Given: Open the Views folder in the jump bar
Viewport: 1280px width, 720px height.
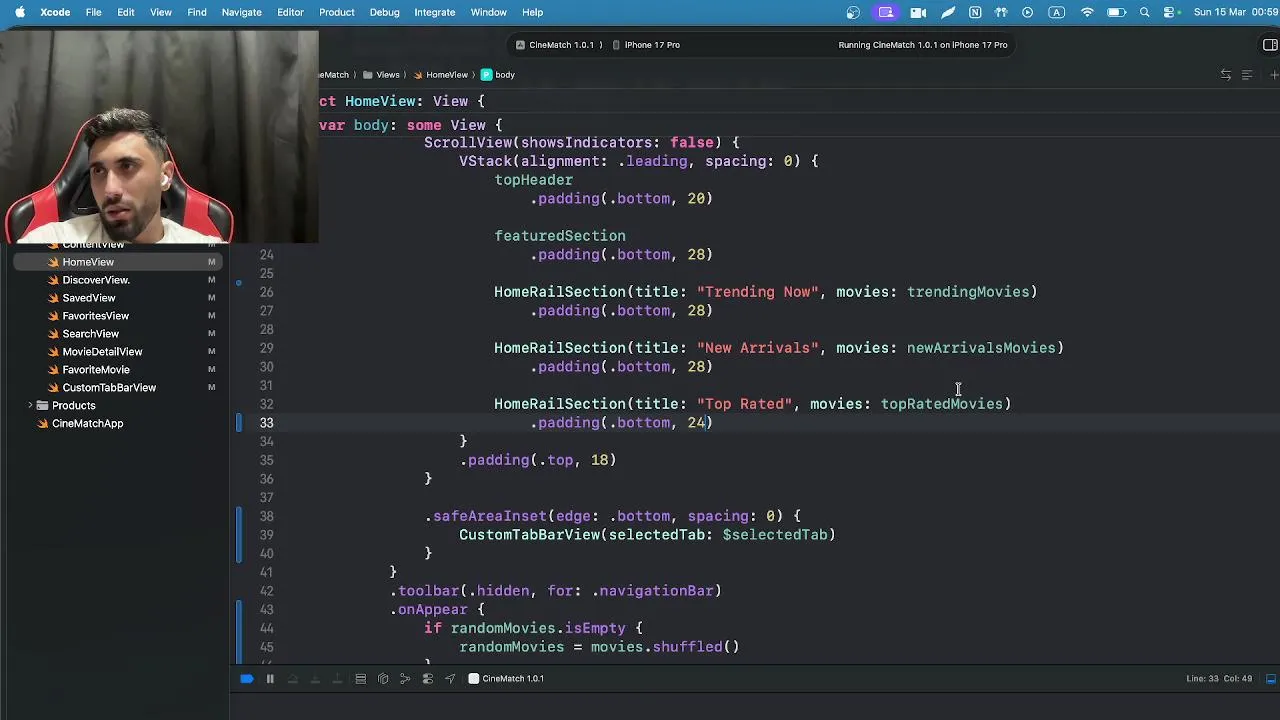Looking at the screenshot, I should pos(381,75).
